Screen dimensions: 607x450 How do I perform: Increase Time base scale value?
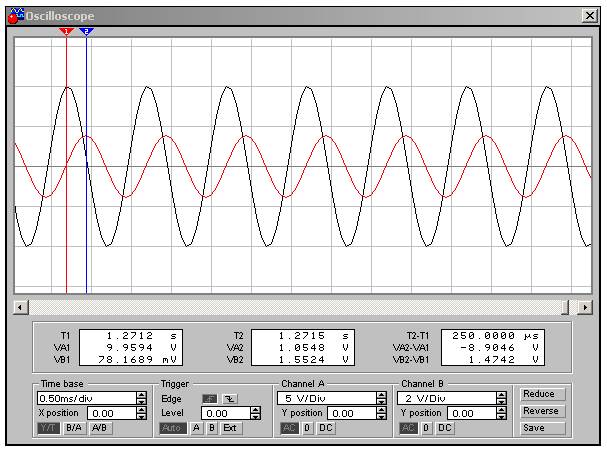[x=142, y=395]
